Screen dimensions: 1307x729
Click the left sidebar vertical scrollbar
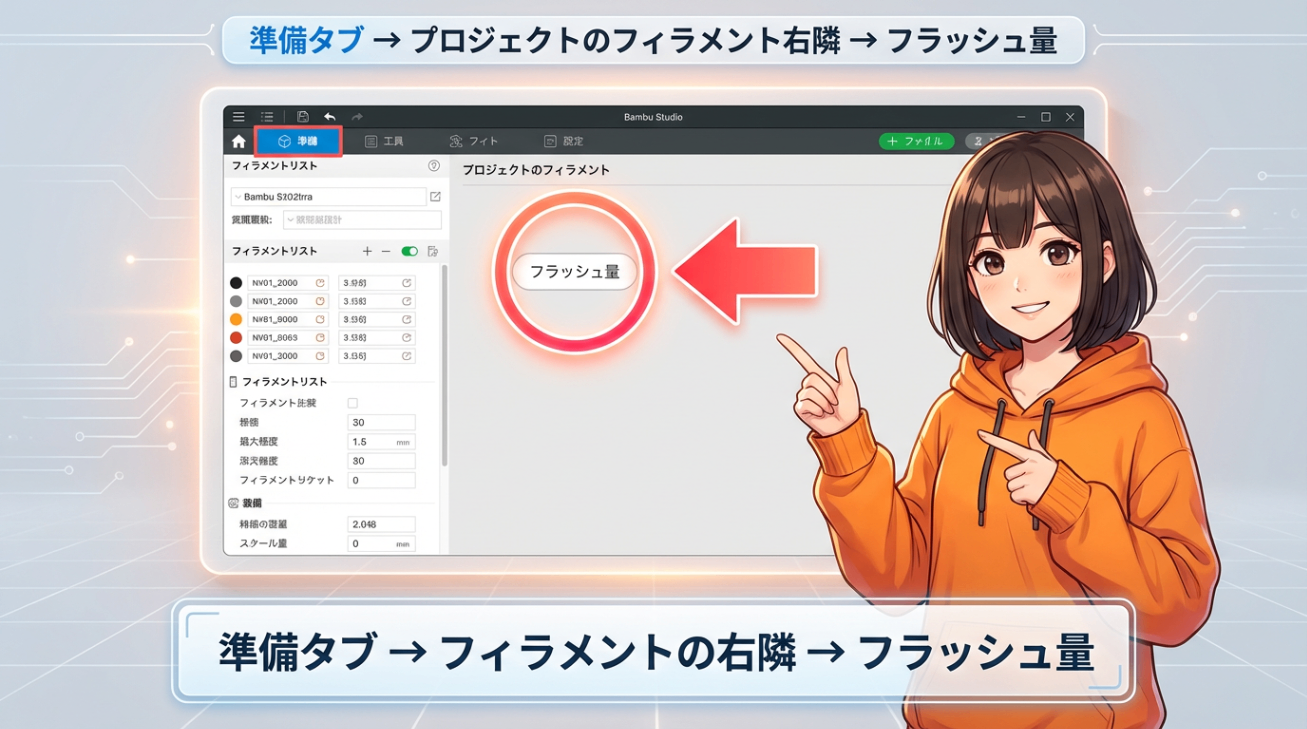tap(445, 365)
